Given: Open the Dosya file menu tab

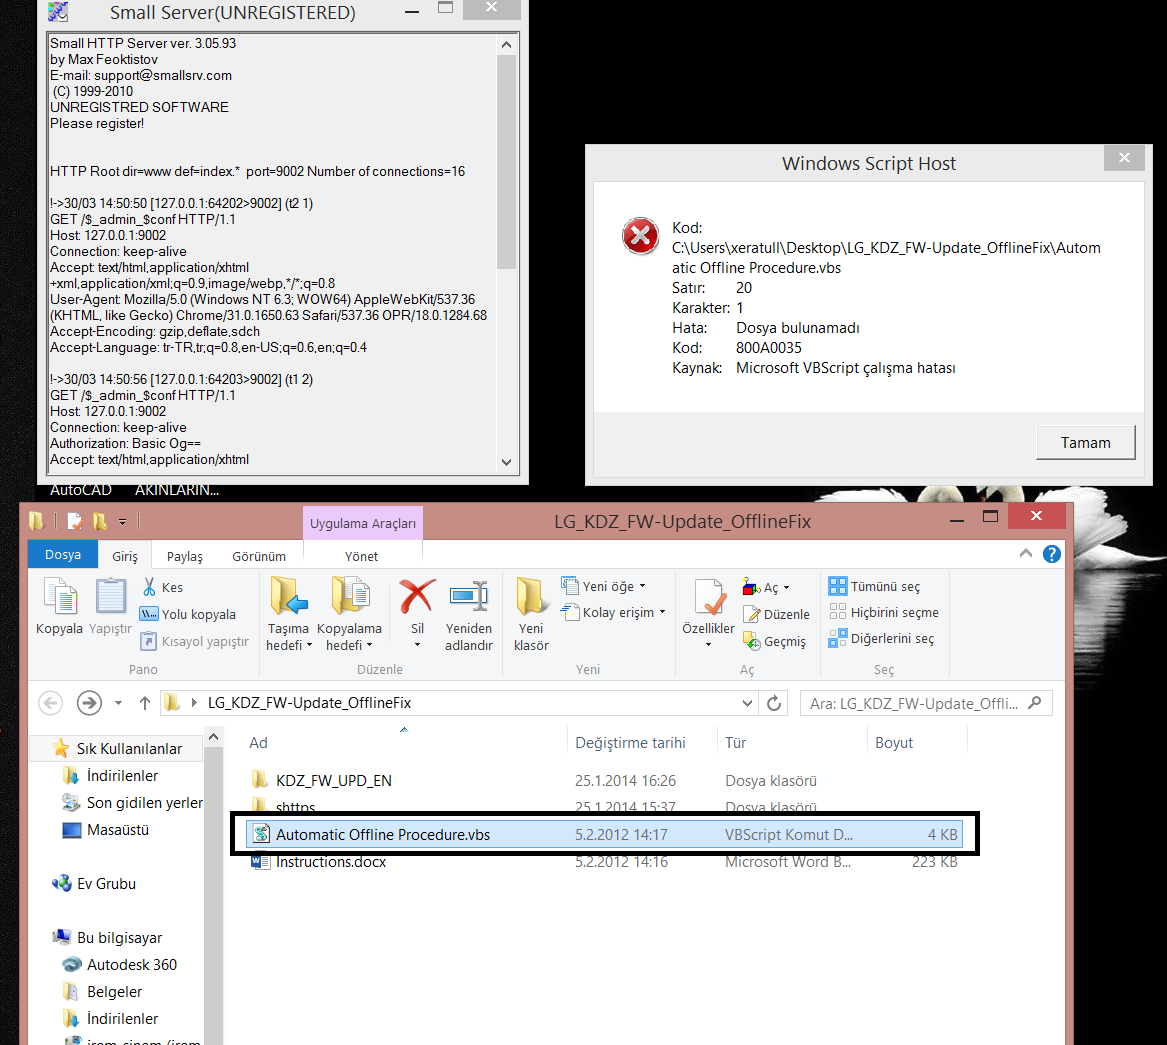Looking at the screenshot, I should click(x=63, y=555).
